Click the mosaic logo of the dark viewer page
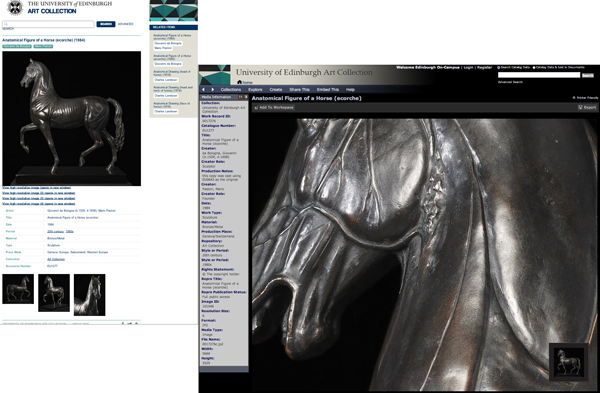The width and height of the screenshot is (600, 393). [x=215, y=75]
